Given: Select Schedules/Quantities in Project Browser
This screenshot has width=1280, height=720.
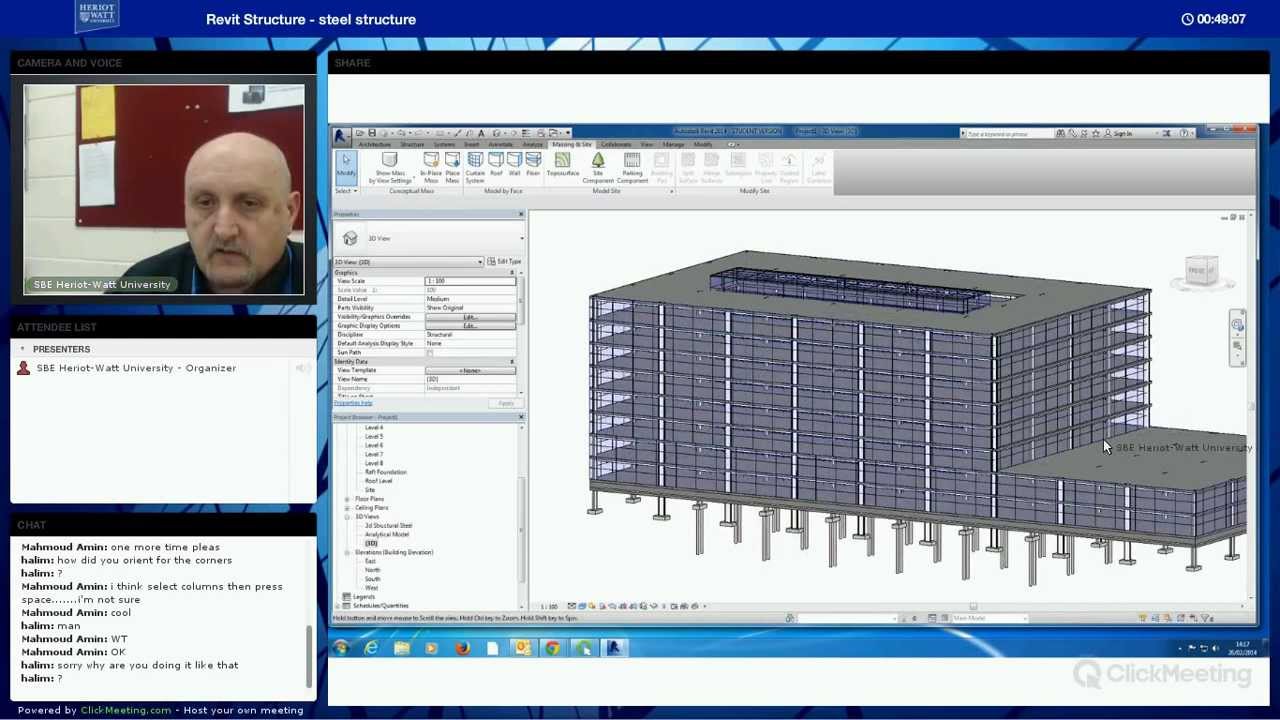Looking at the screenshot, I should 381,606.
